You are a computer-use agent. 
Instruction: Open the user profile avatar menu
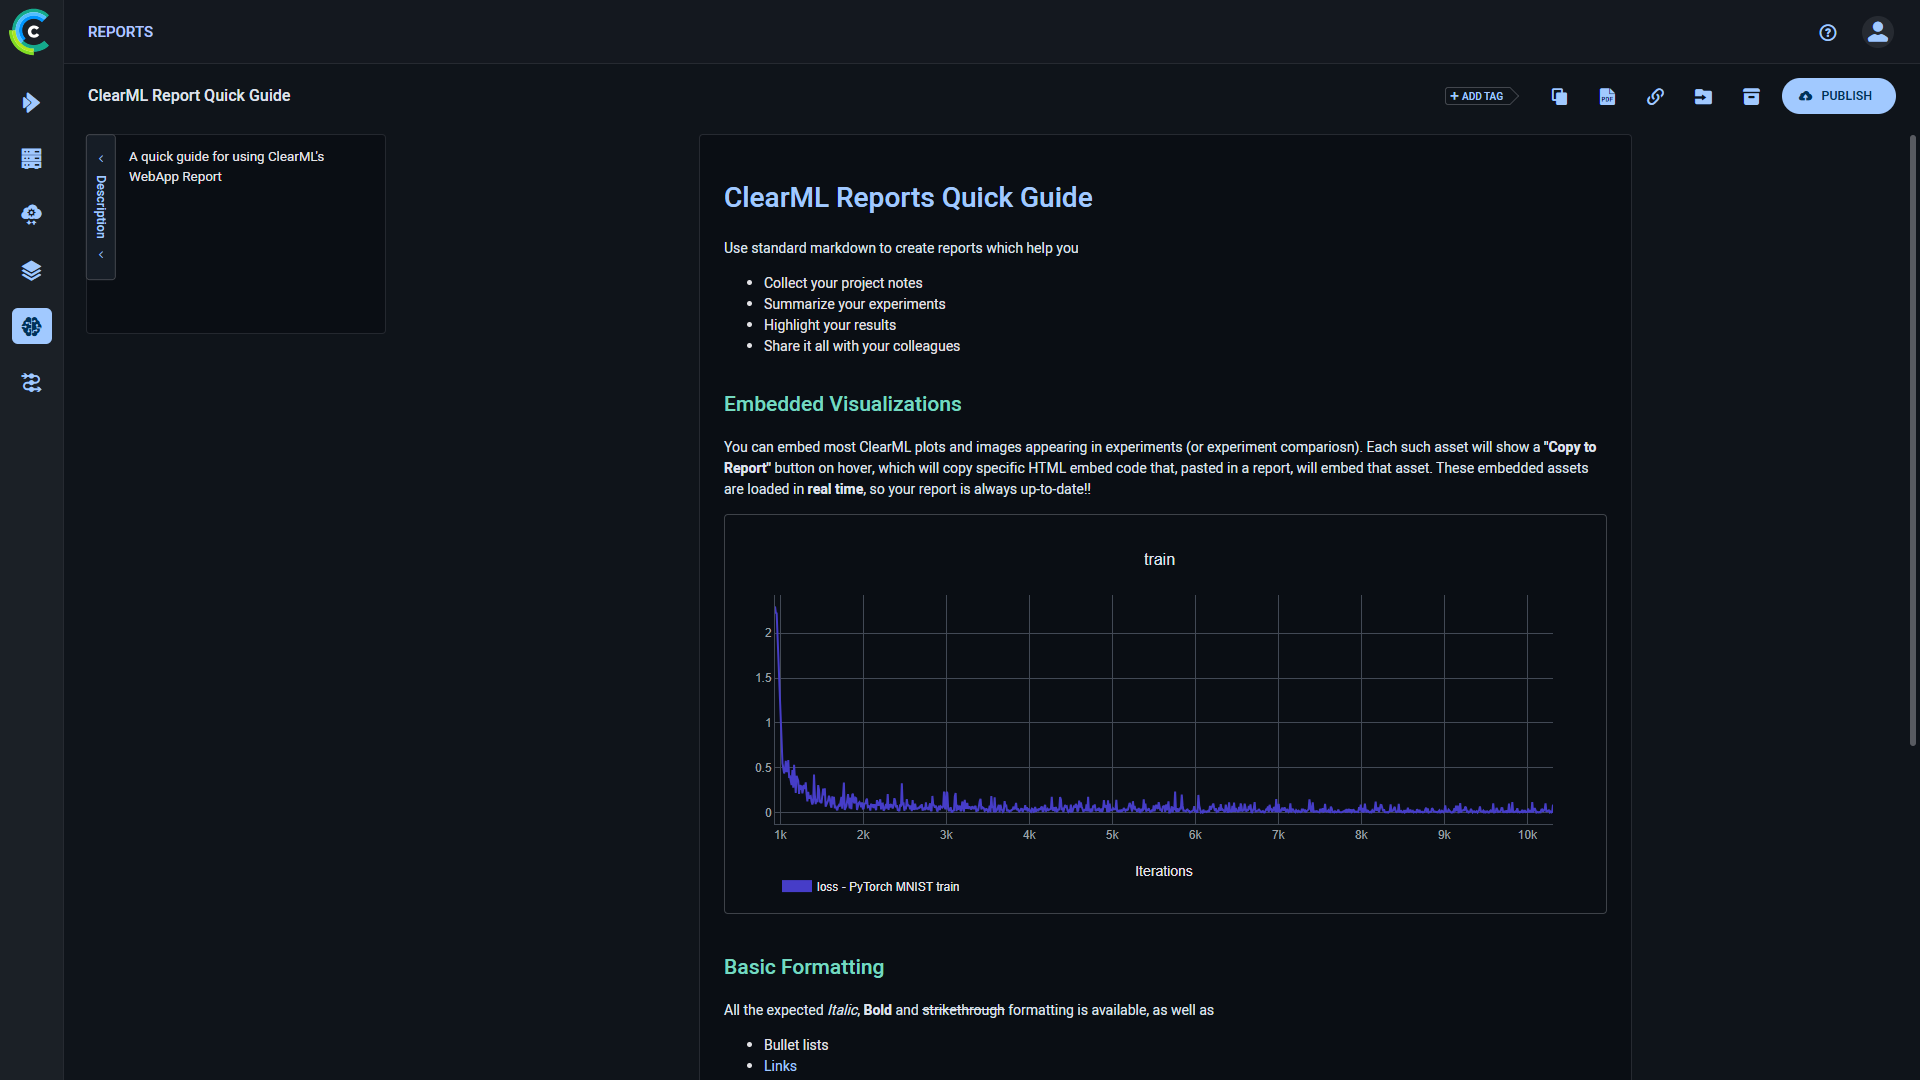[1877, 32]
